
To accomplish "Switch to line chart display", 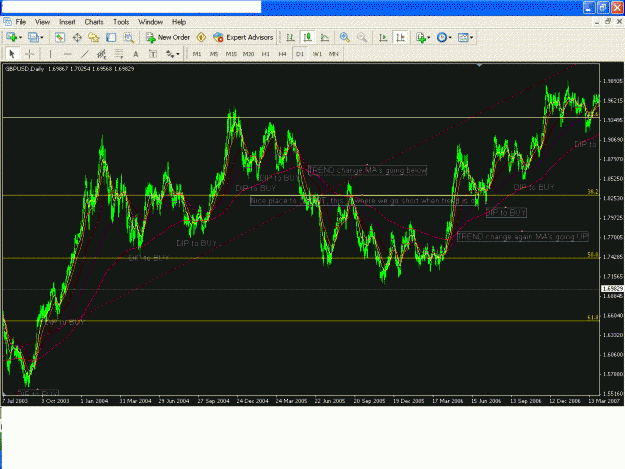I will pos(325,37).
